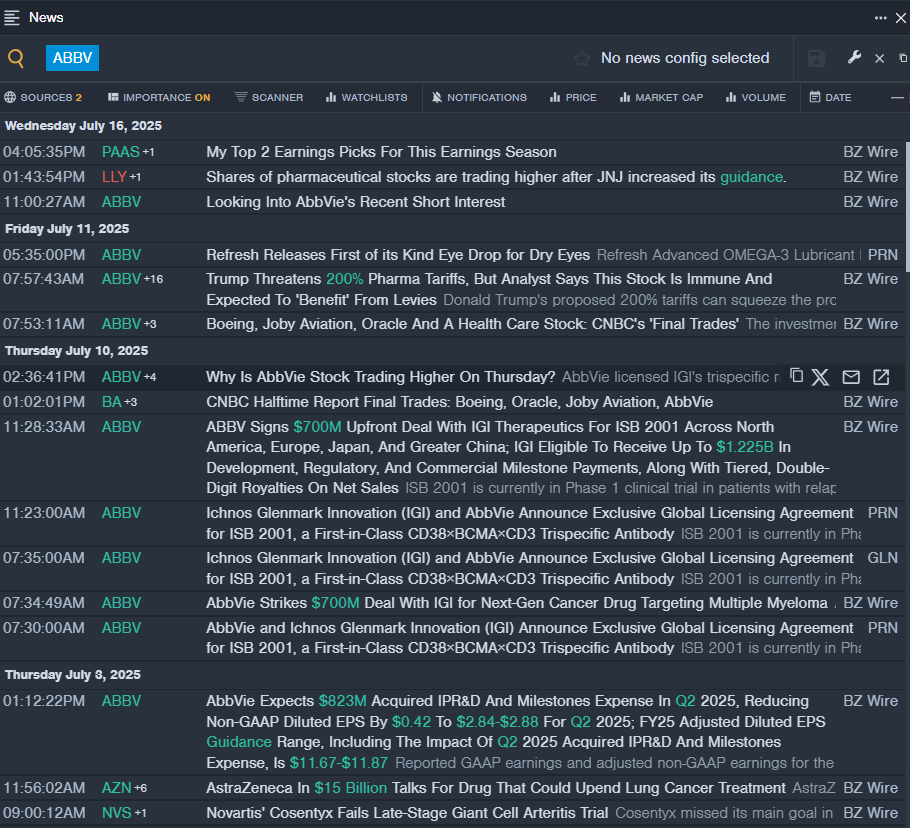The width and height of the screenshot is (910, 828).
Task: Click the 04:05:35PM timestamp
Action: [44, 152]
